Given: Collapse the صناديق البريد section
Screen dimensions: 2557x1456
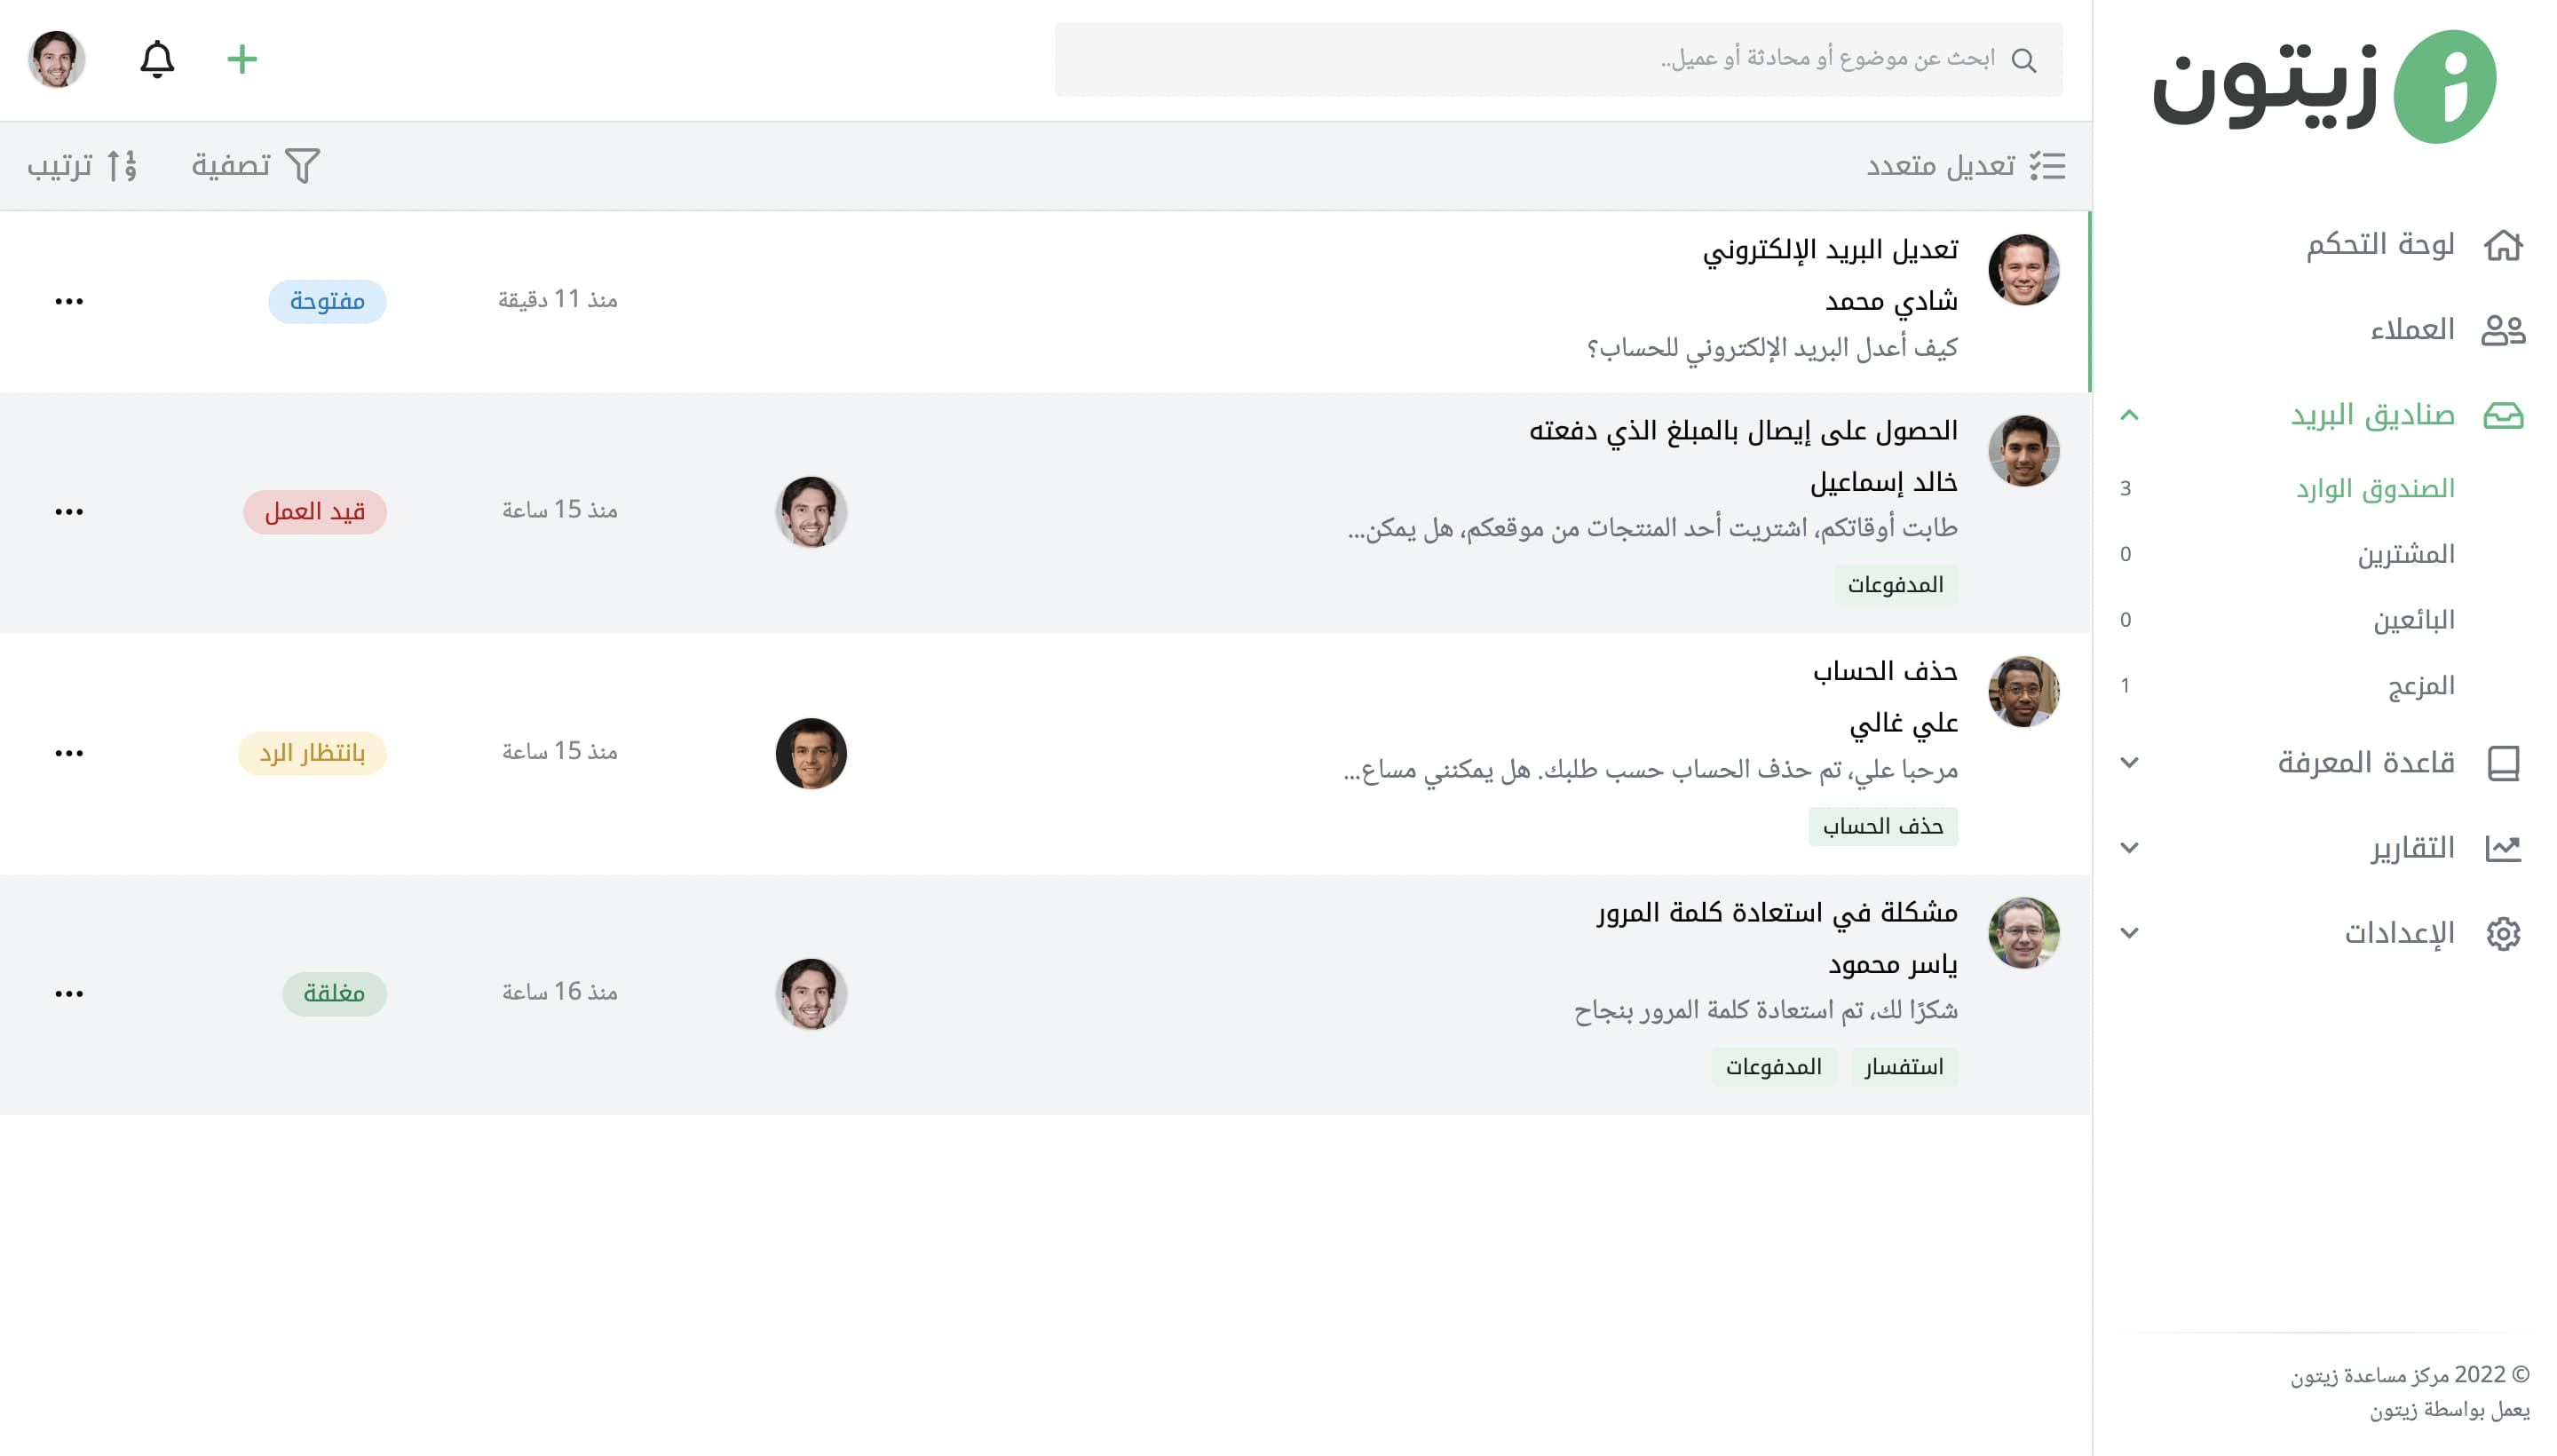Looking at the screenshot, I should point(2129,415).
